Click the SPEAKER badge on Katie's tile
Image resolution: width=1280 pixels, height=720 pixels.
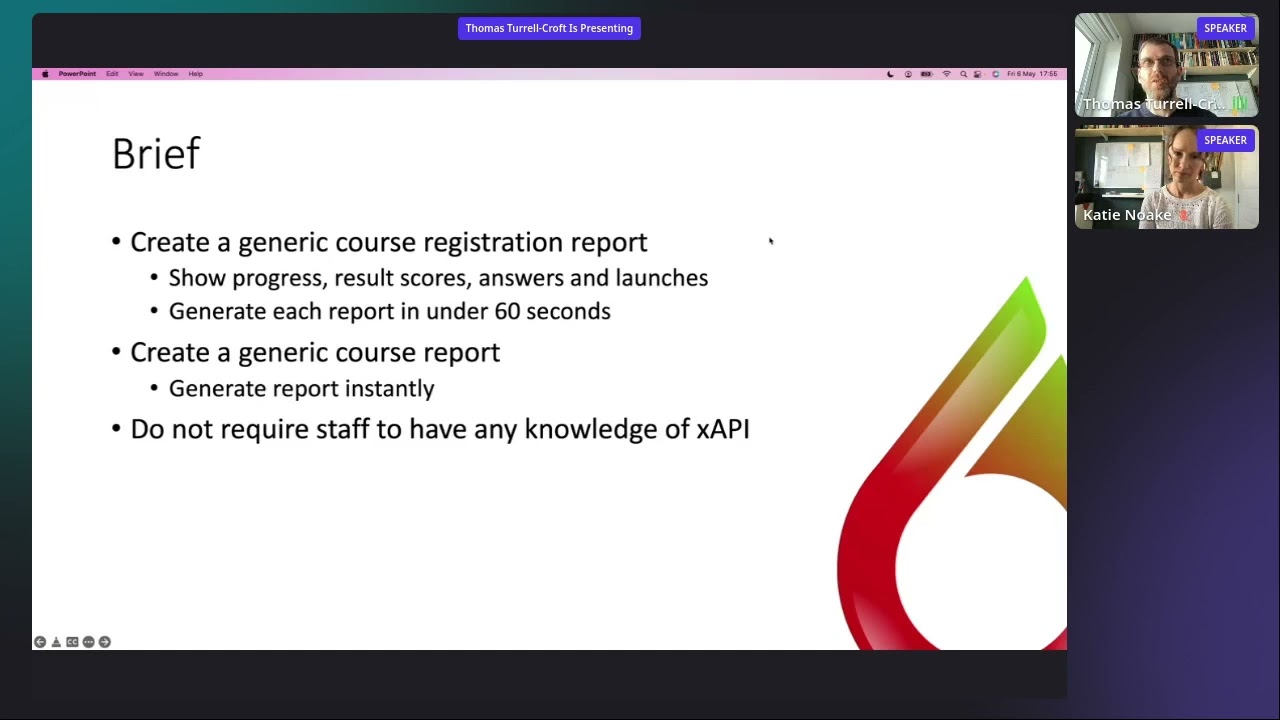[x=1225, y=140]
